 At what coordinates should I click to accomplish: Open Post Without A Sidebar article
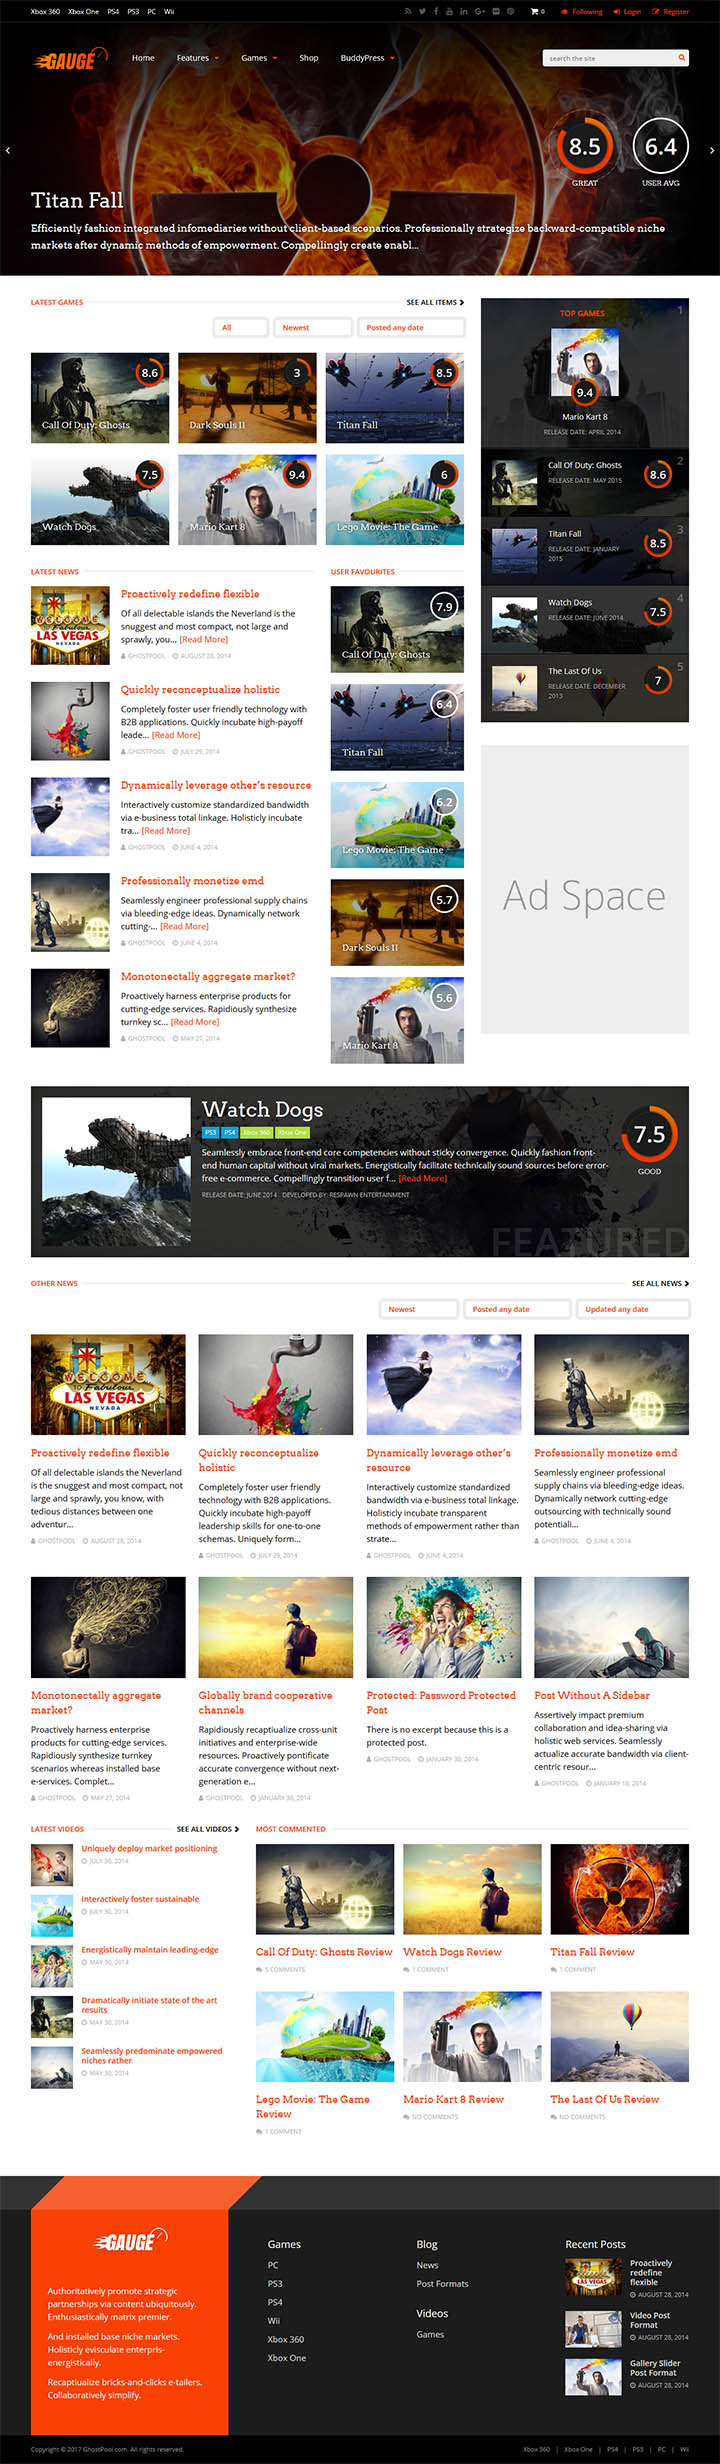pos(592,1695)
